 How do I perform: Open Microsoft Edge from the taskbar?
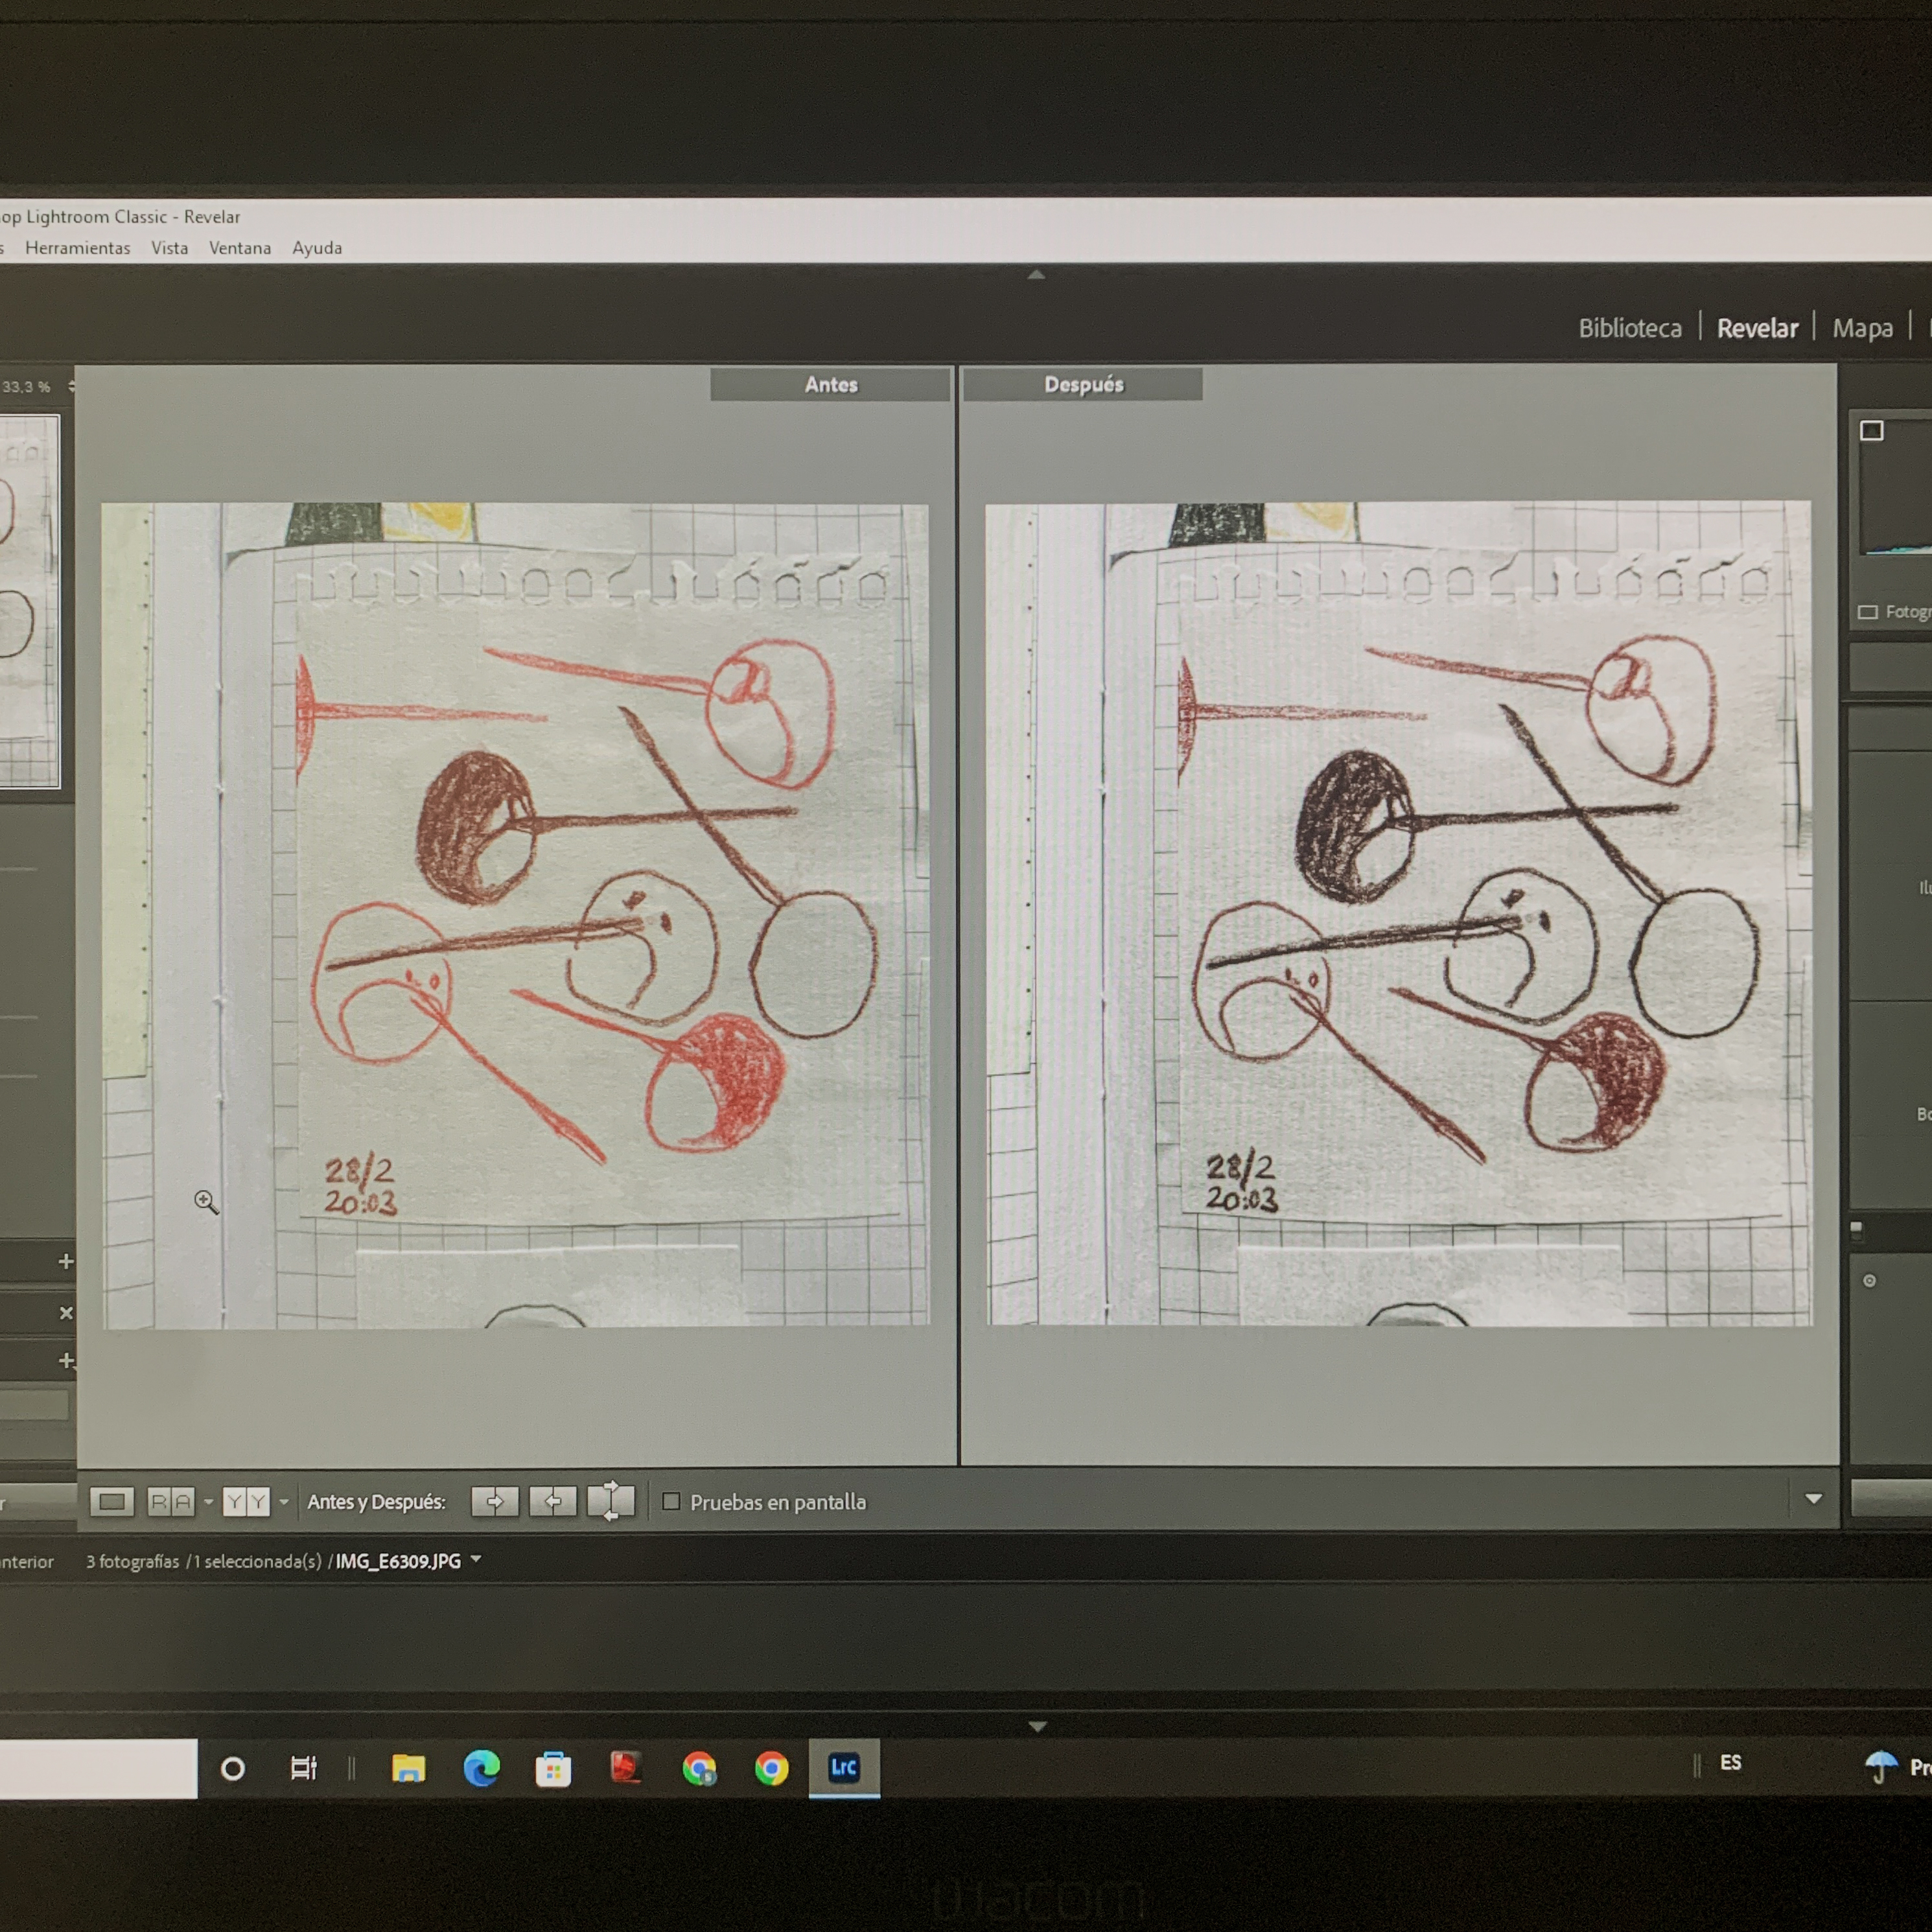[482, 1768]
